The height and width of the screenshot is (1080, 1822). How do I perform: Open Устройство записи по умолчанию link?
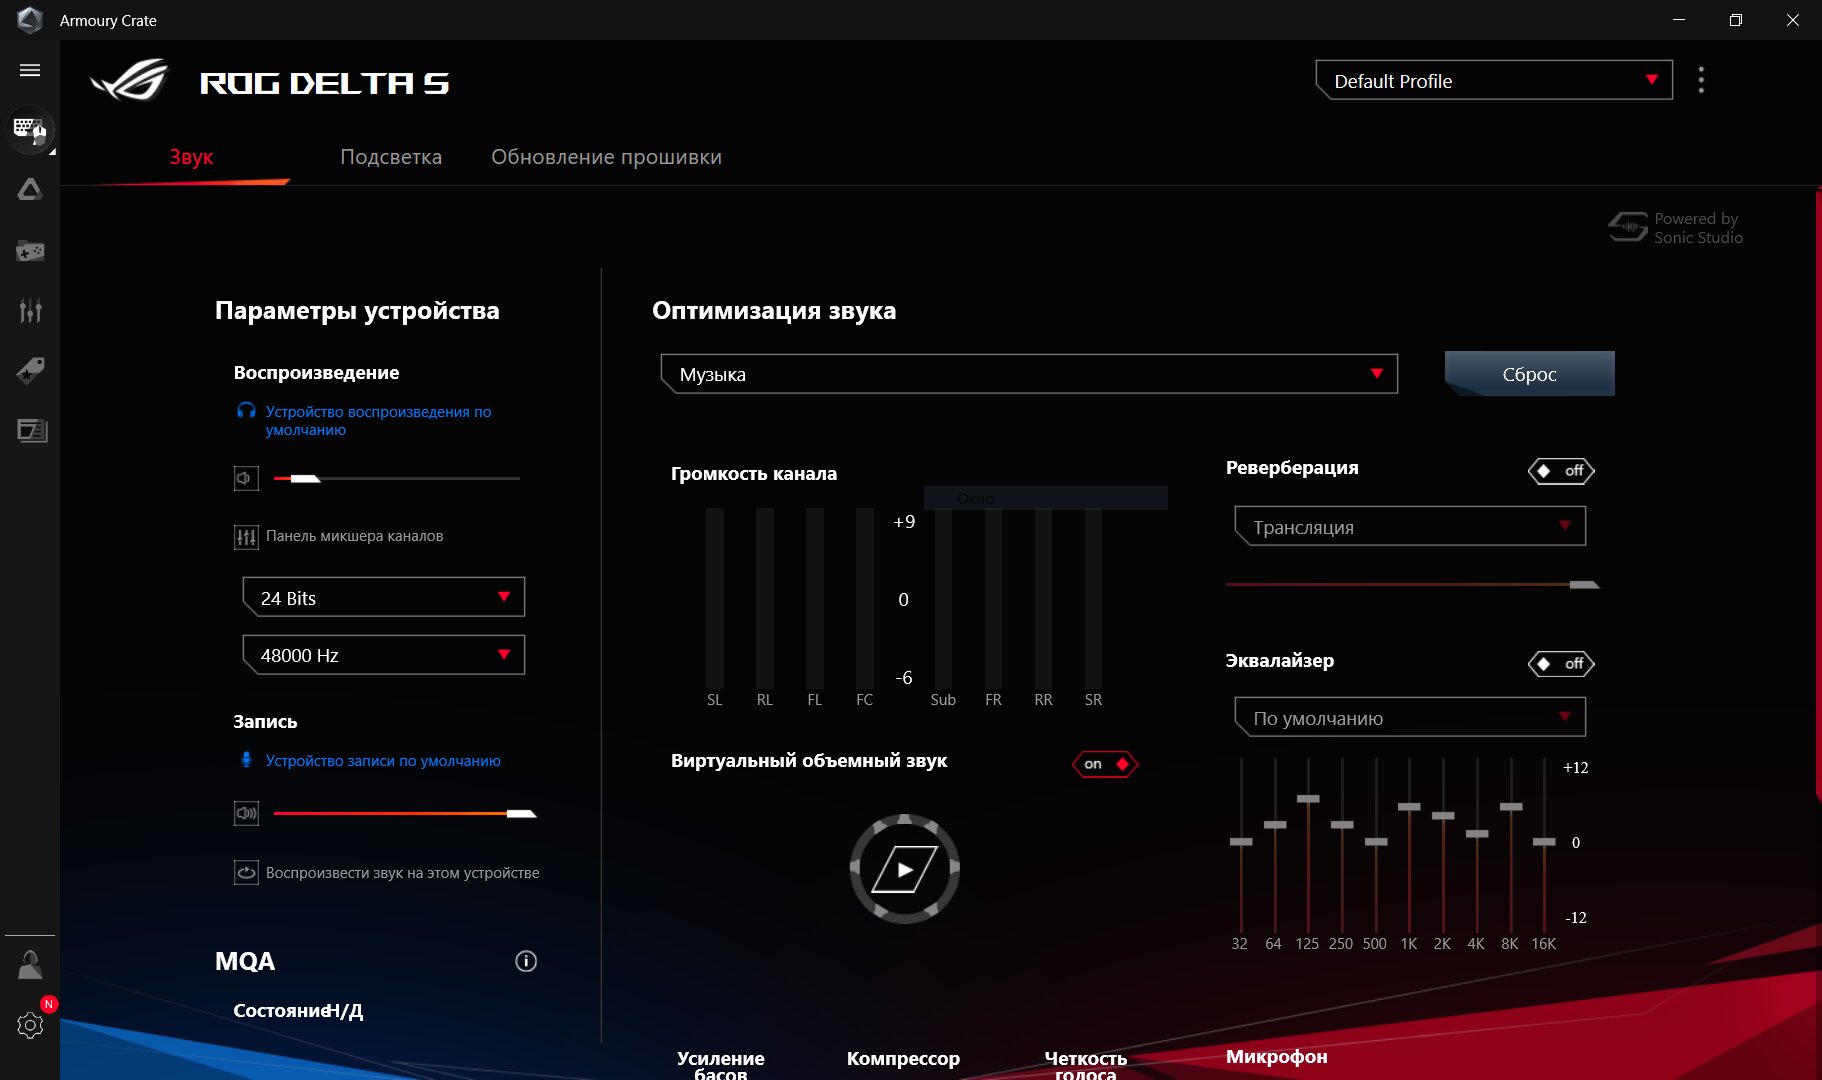[x=383, y=761]
